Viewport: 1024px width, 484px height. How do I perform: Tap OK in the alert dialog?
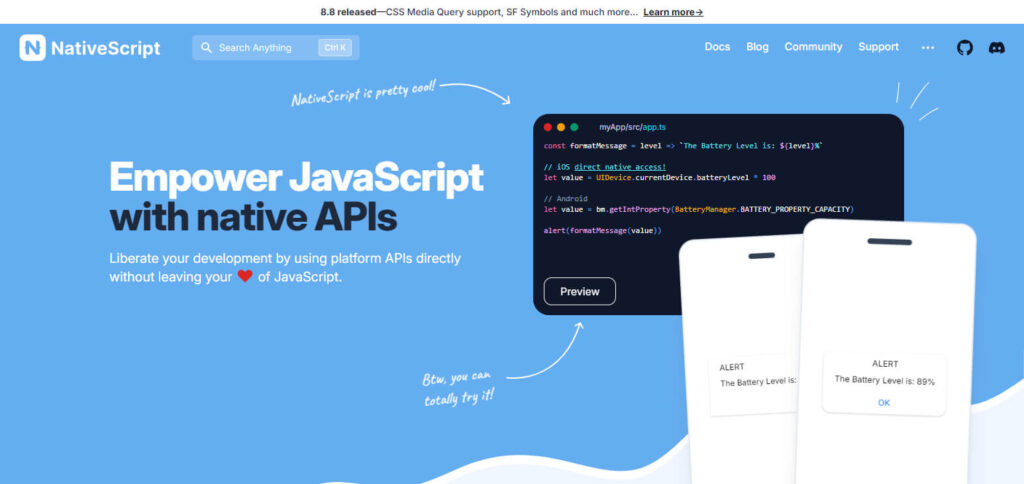point(884,403)
